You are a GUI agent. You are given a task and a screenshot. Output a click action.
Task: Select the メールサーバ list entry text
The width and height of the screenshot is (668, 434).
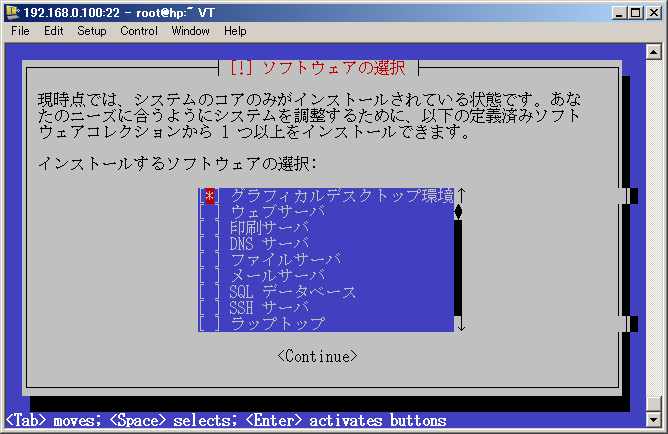(x=278, y=276)
